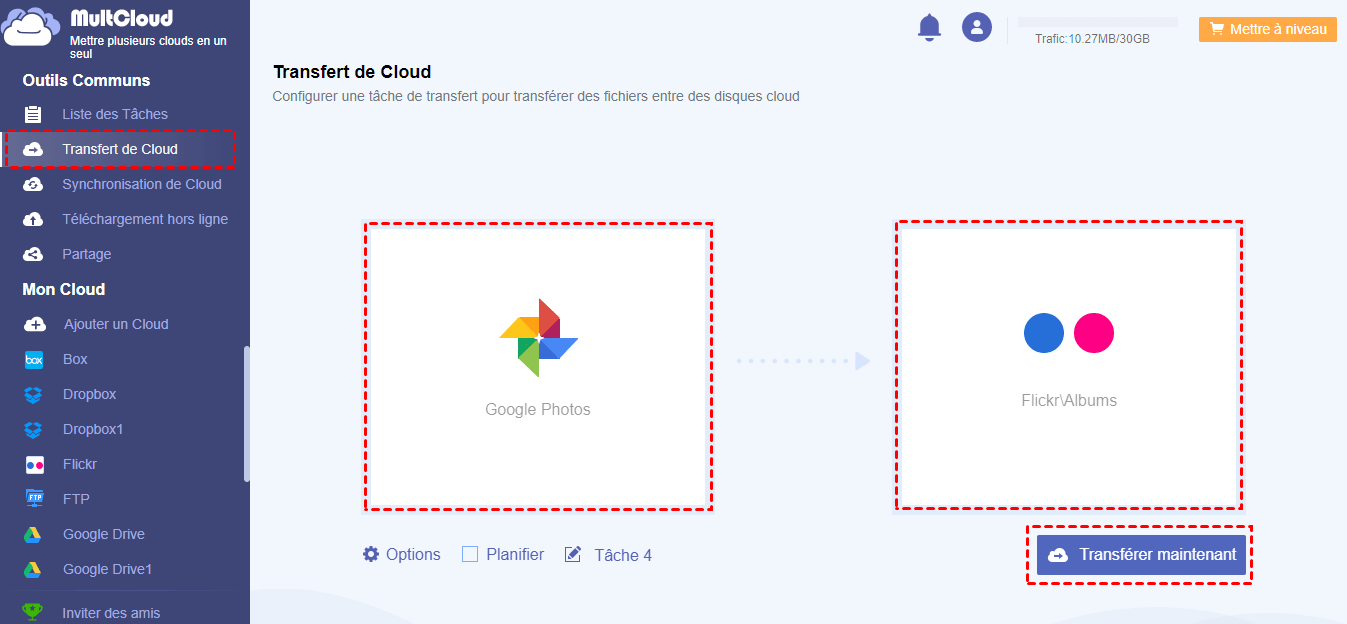Click the Flickr dots logo in destination box
Screen dimensions: 1347x624
tap(1068, 333)
